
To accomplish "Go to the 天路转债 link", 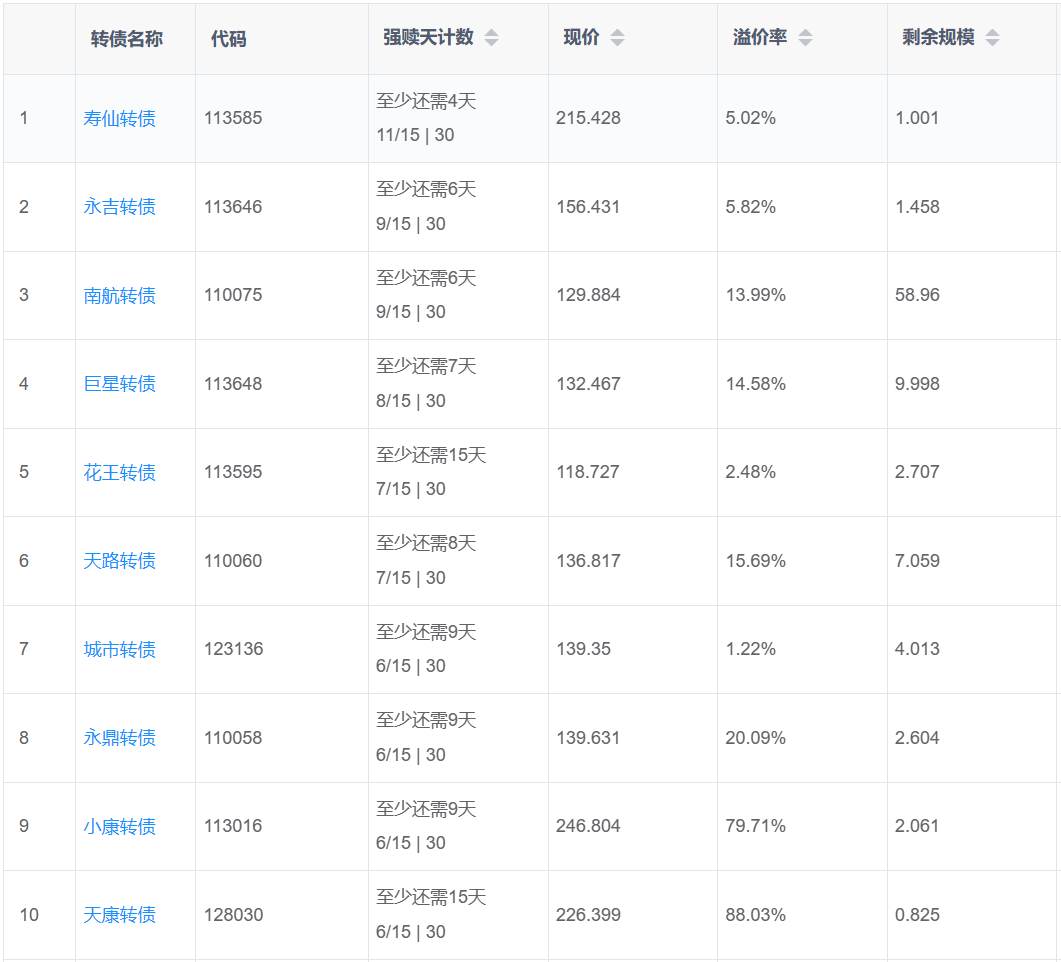I will (120, 561).
